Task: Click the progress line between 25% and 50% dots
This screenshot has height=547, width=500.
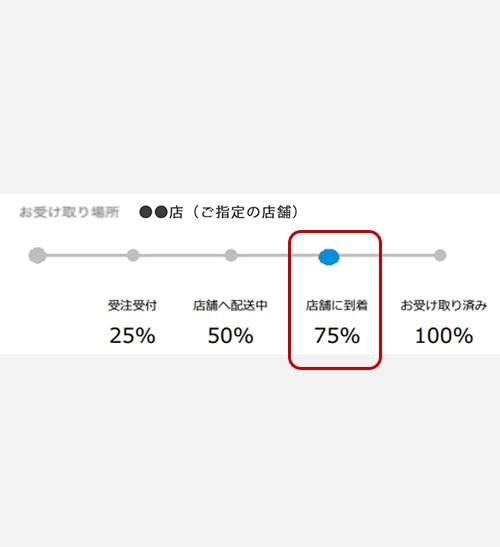Action: click(x=182, y=255)
